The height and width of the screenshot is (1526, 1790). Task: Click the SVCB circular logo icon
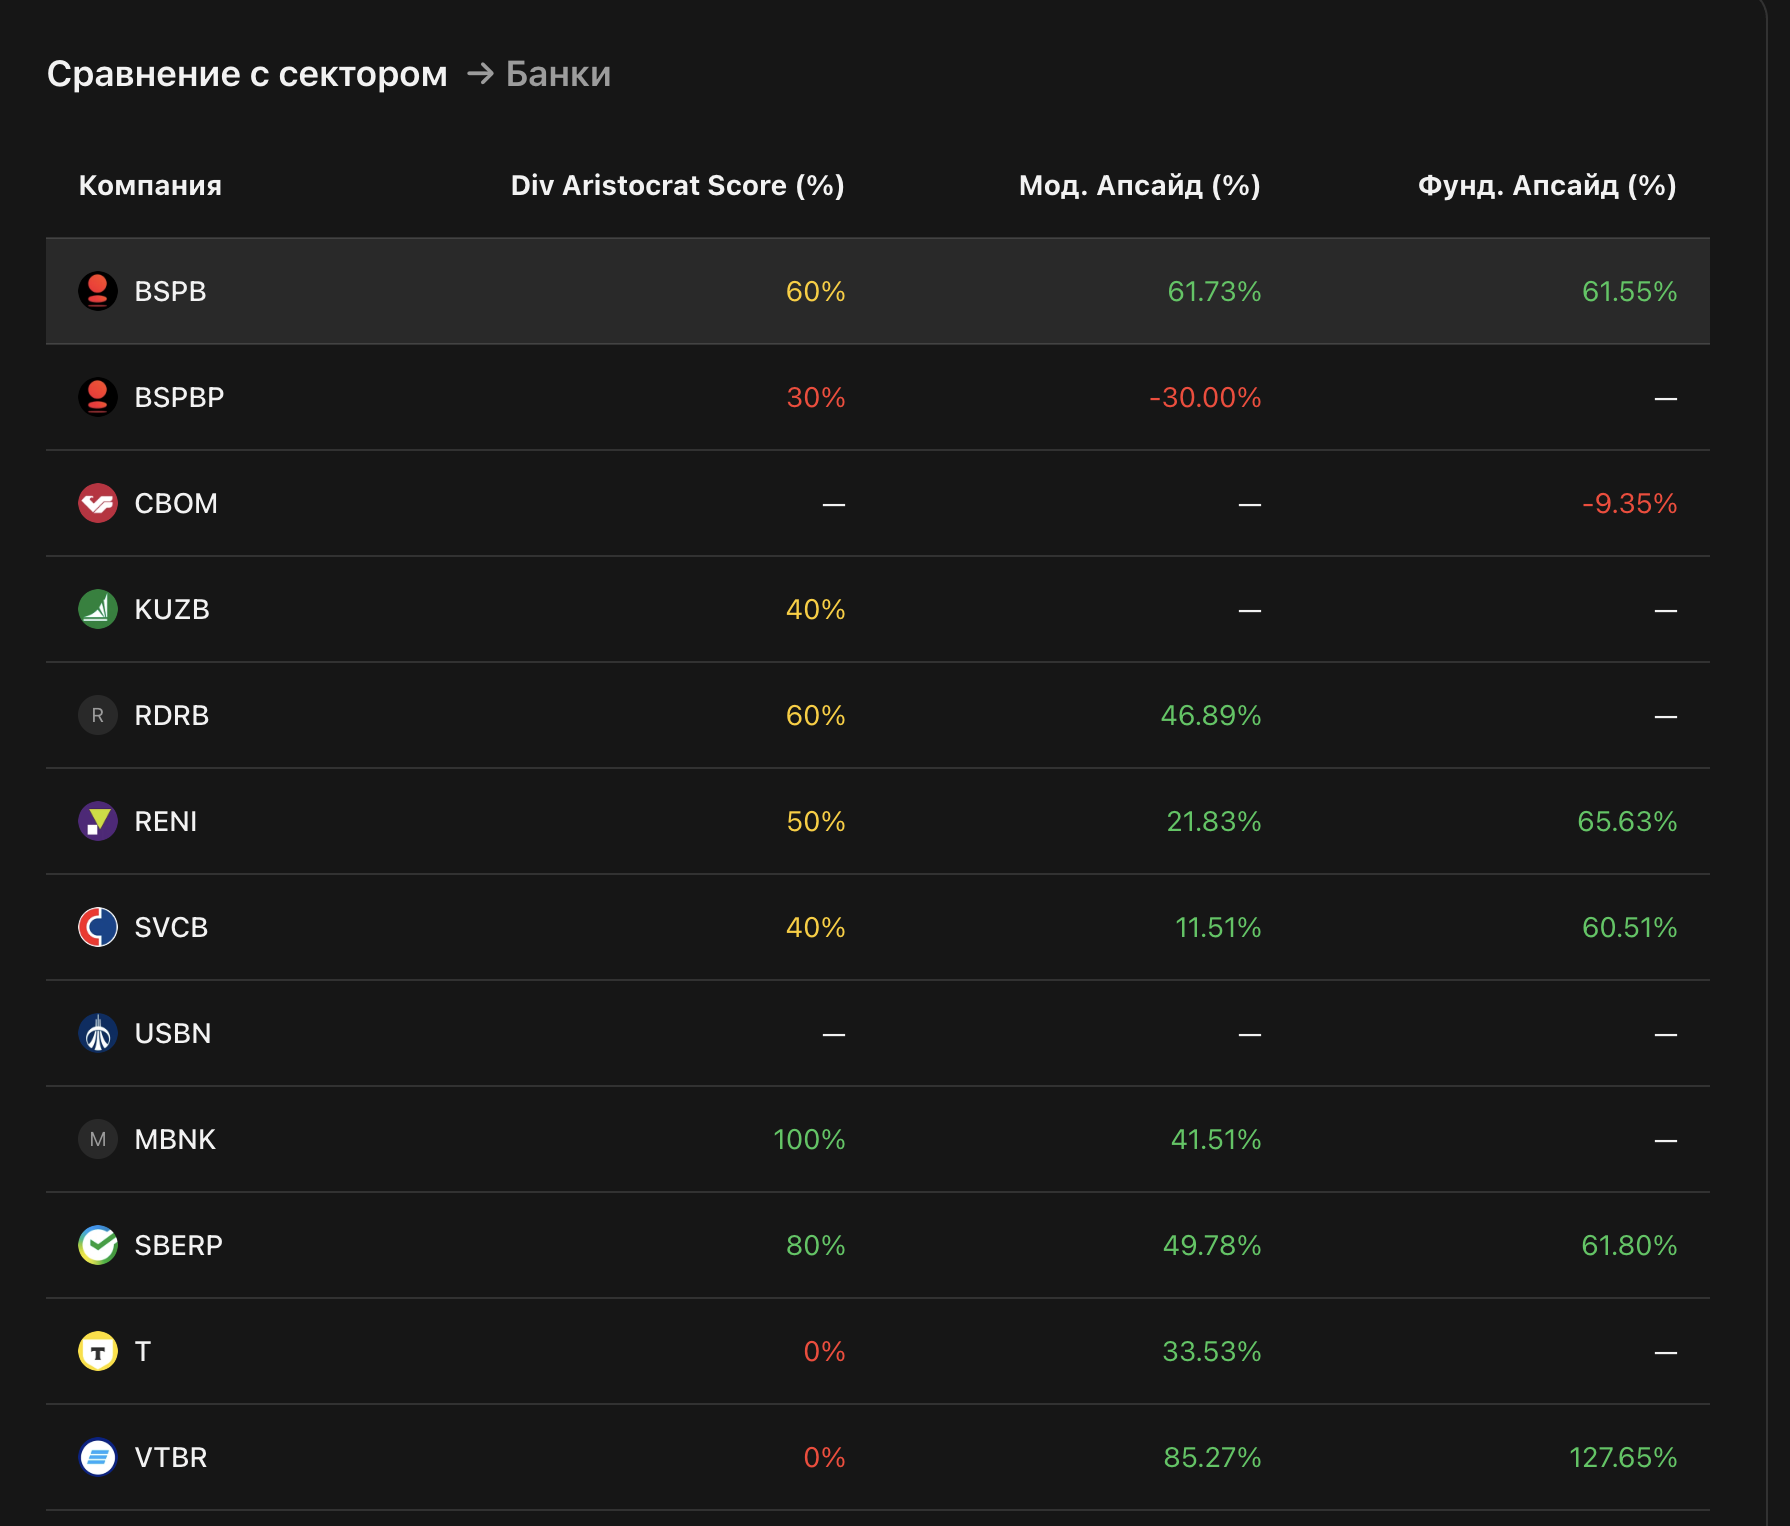pos(99,927)
